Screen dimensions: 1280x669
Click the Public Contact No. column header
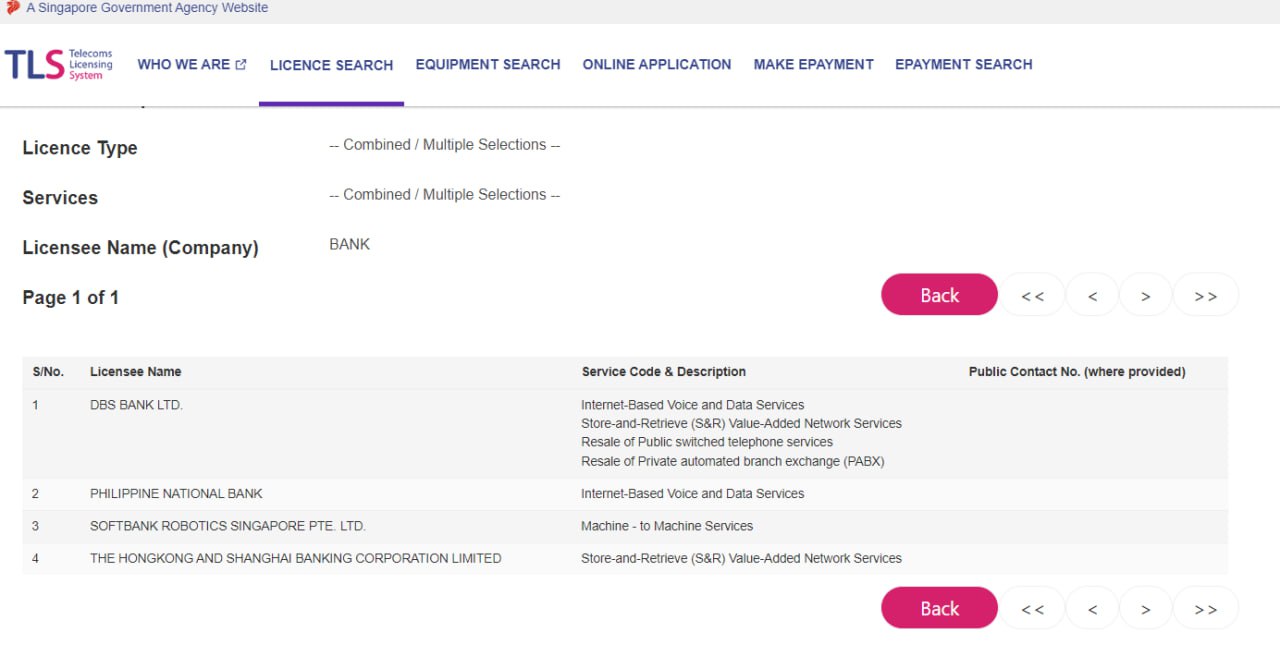(x=1077, y=372)
